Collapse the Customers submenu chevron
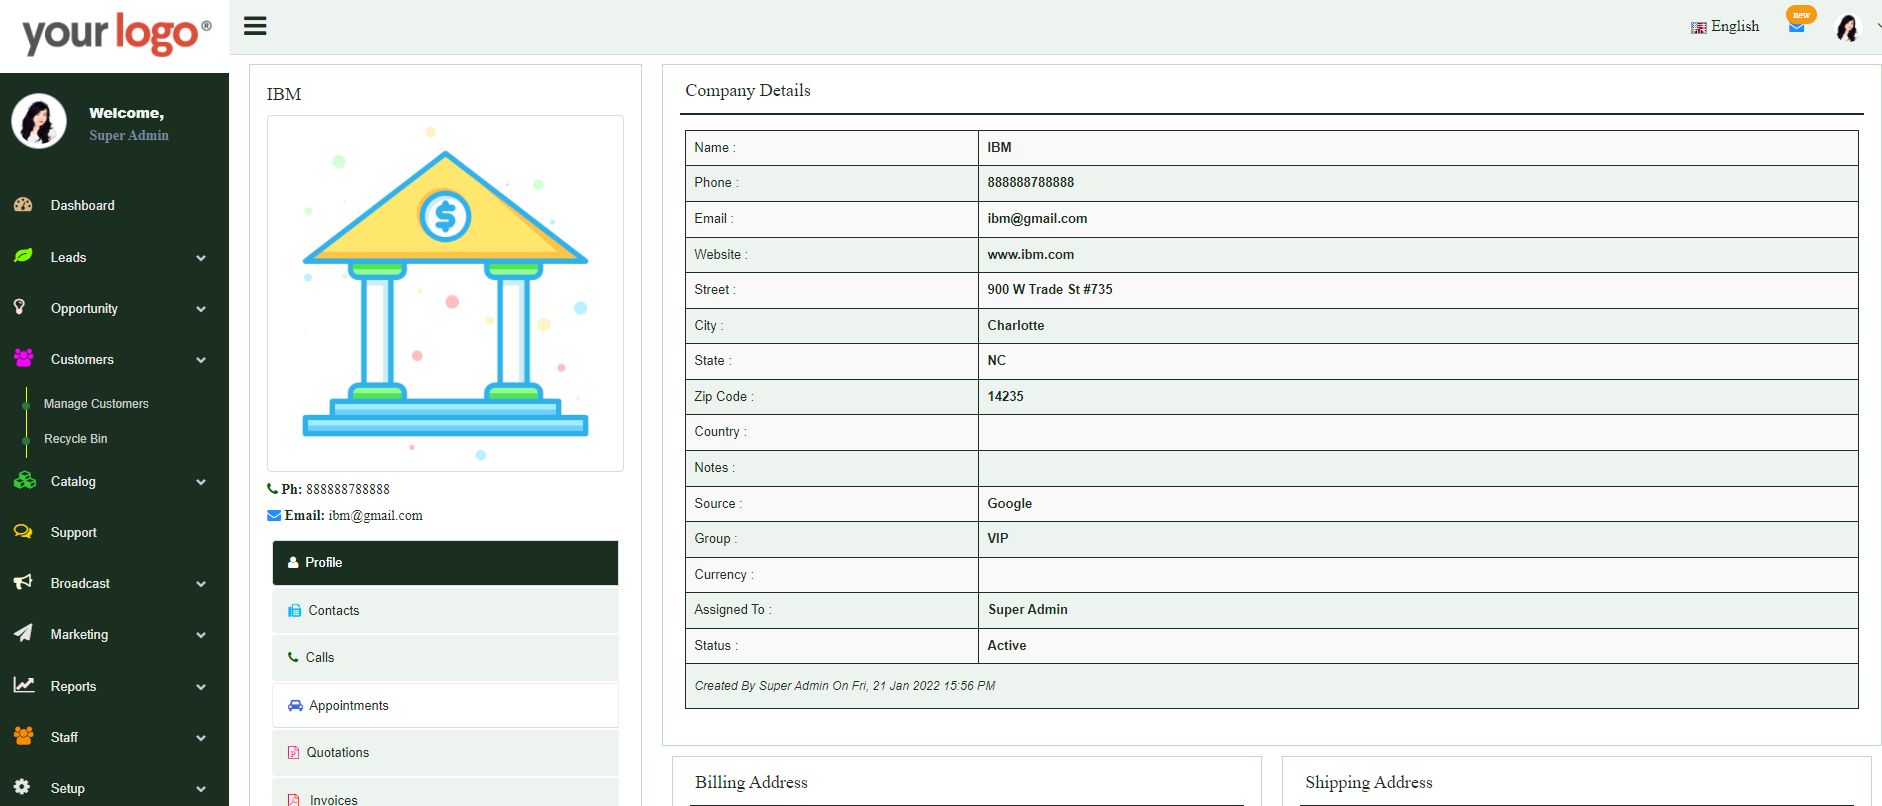This screenshot has width=1882, height=806. coord(201,360)
